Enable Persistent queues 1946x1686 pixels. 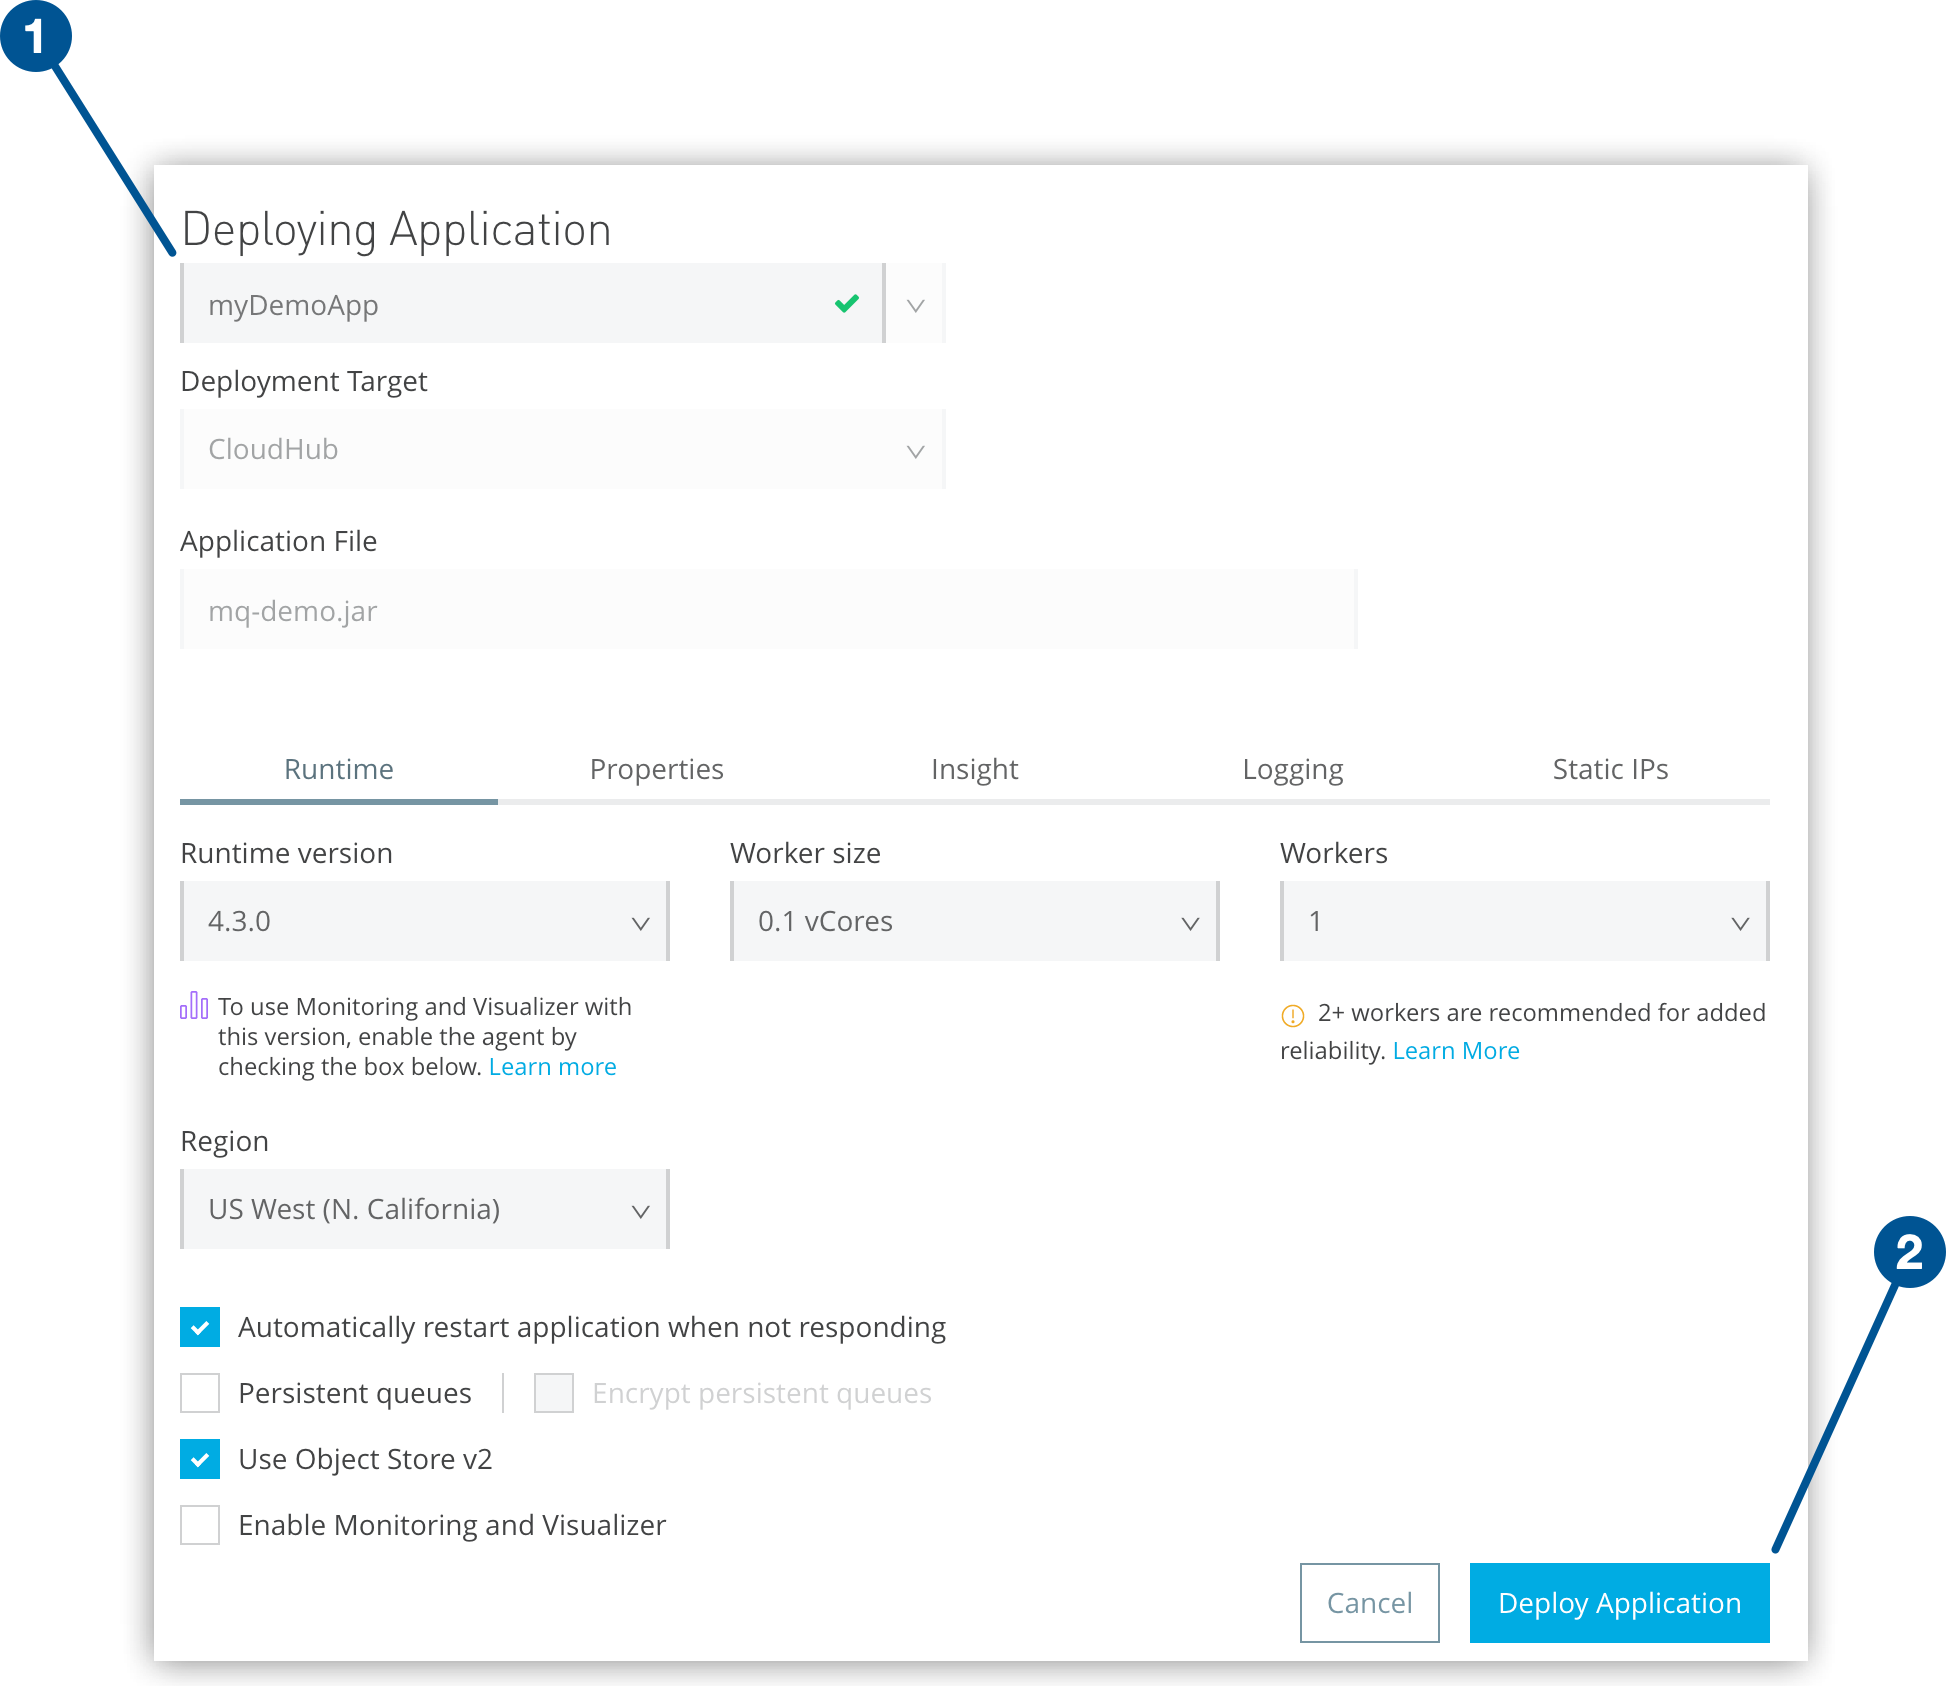200,1392
